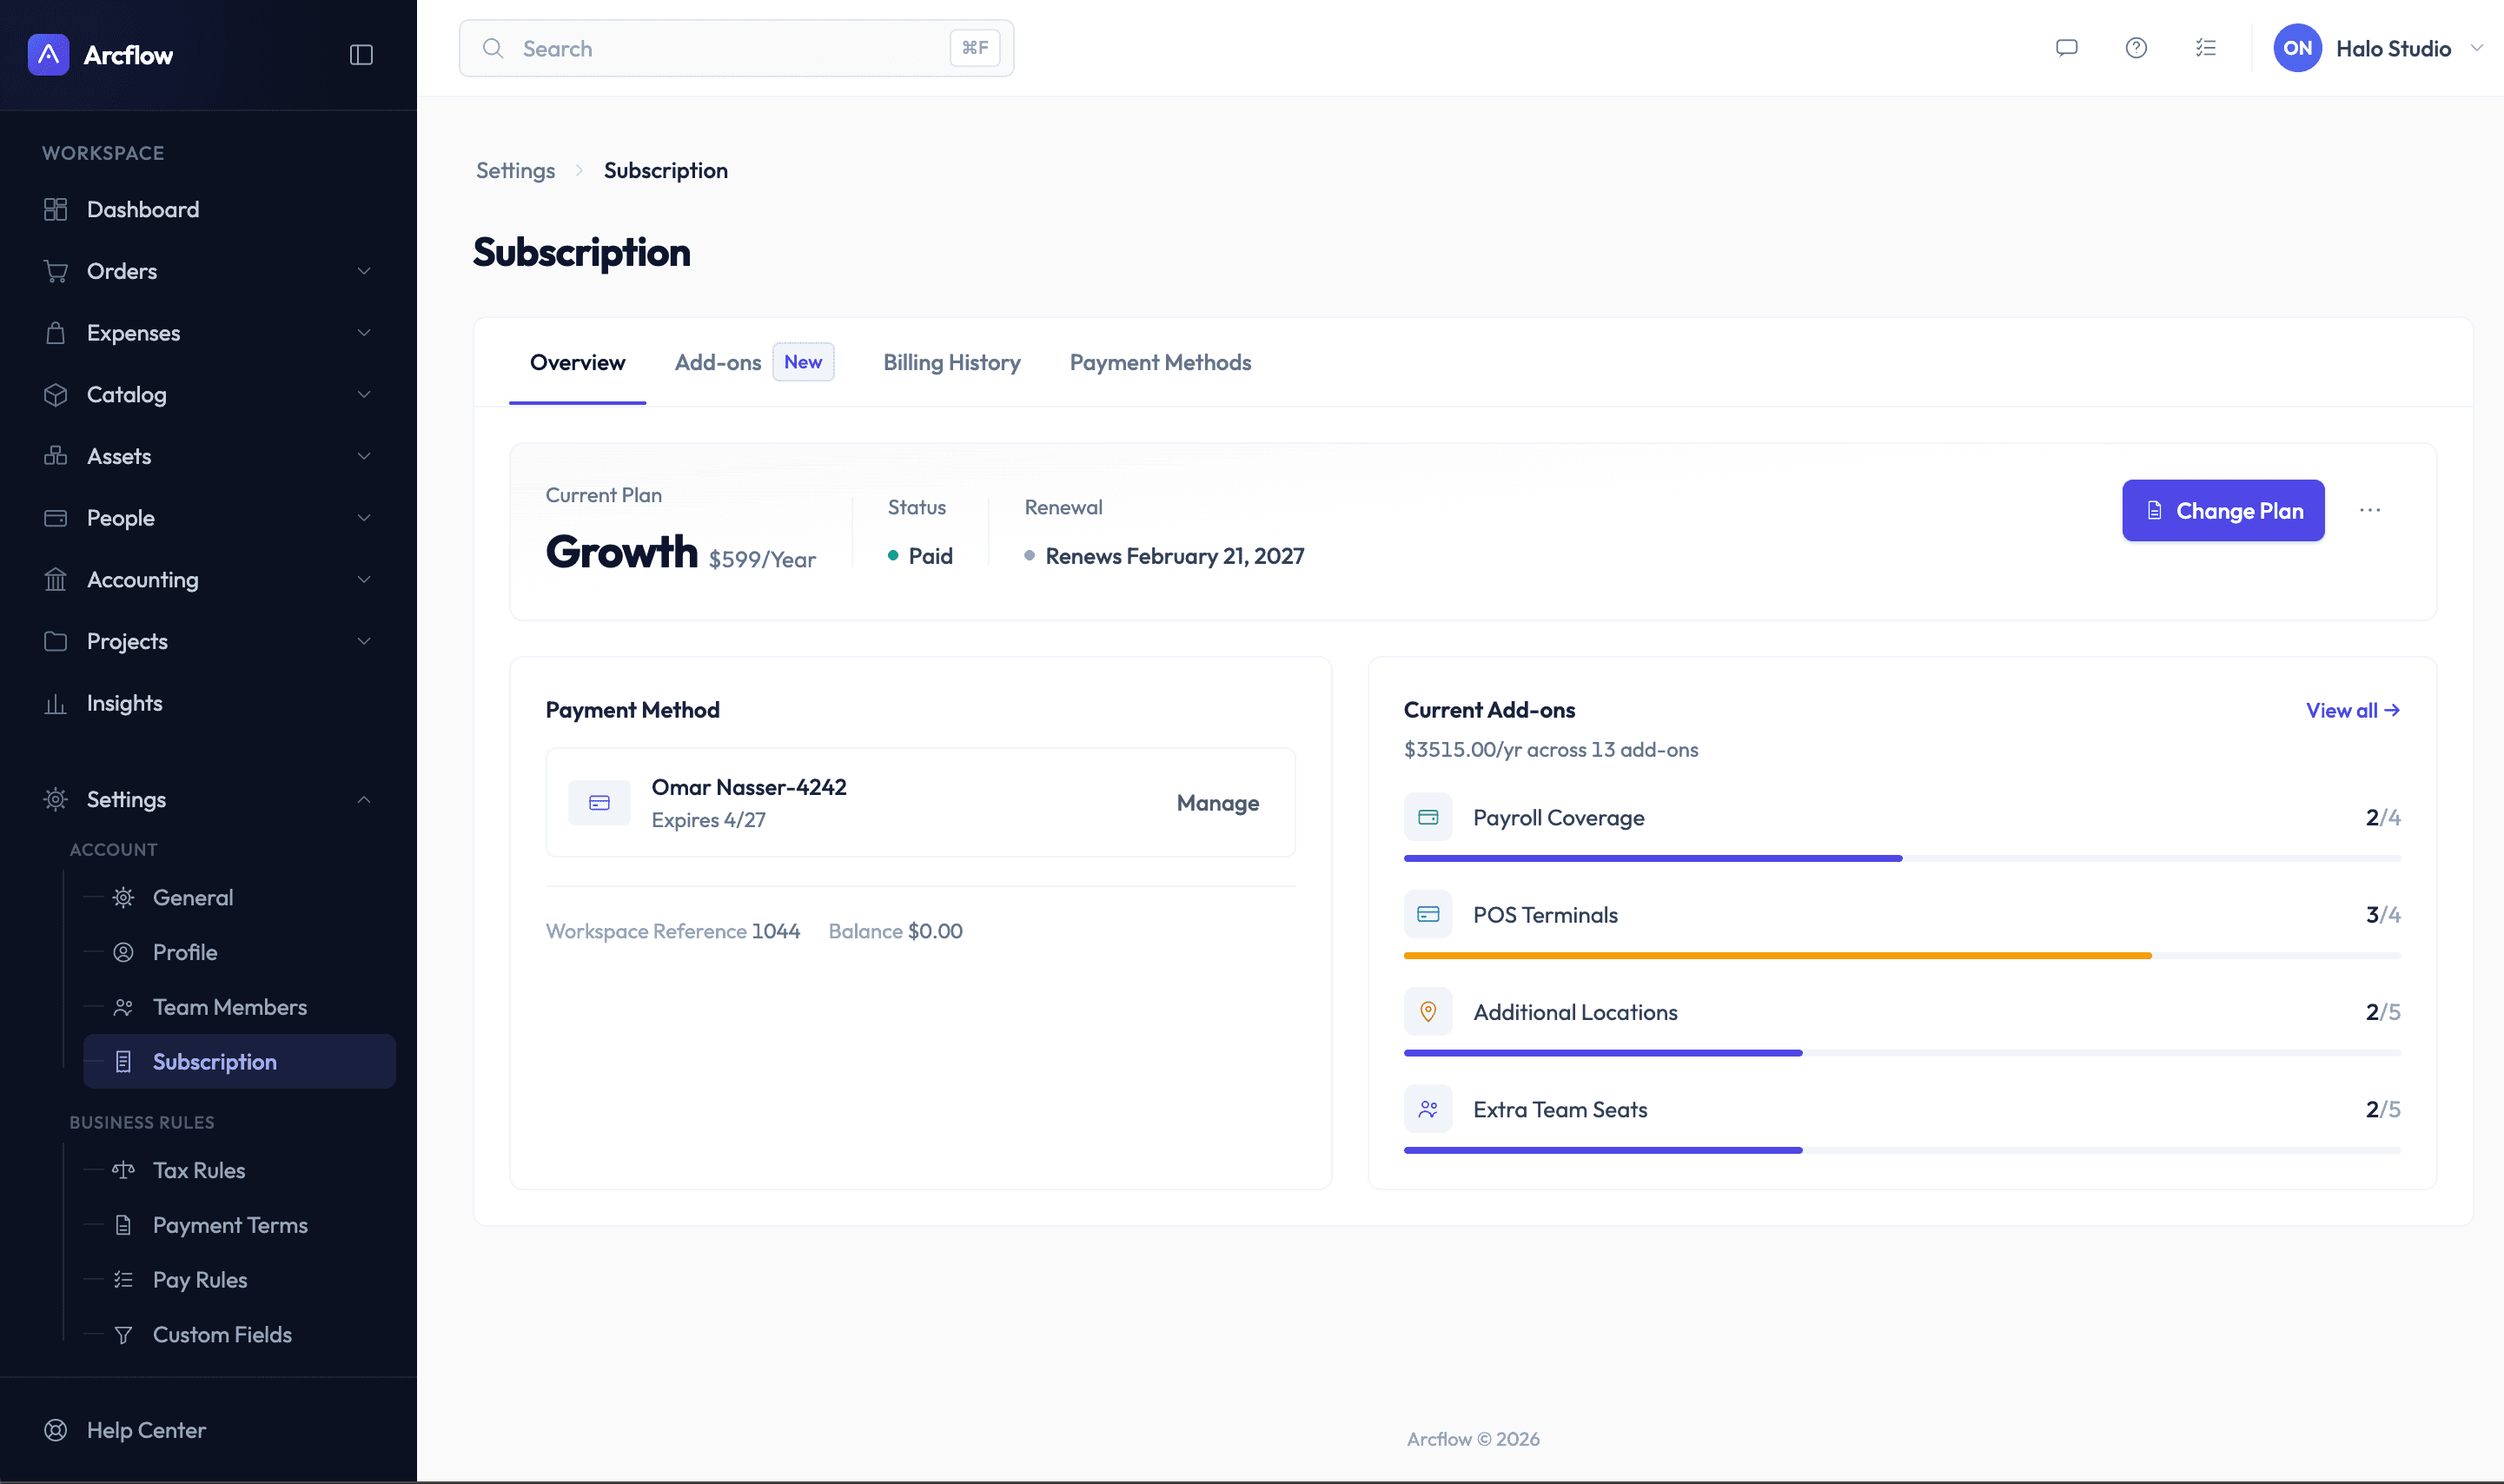The width and height of the screenshot is (2504, 1484).
Task: Click the POS Terminals add-on icon
Action: tap(1428, 914)
